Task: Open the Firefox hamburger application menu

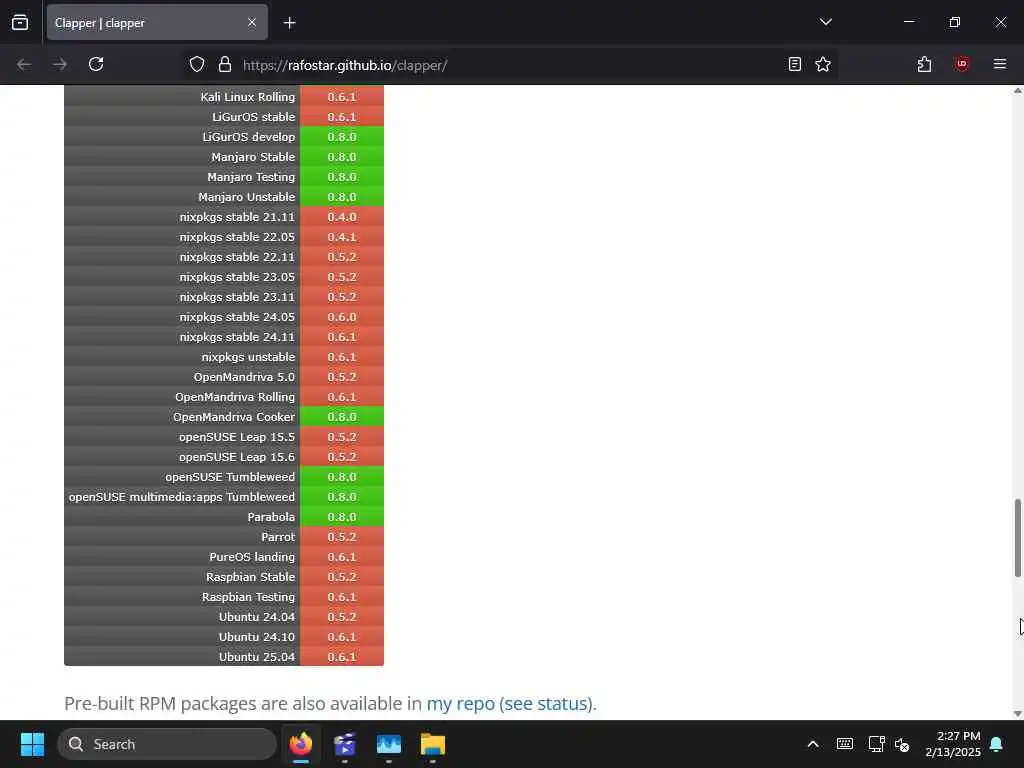Action: 1000,65
